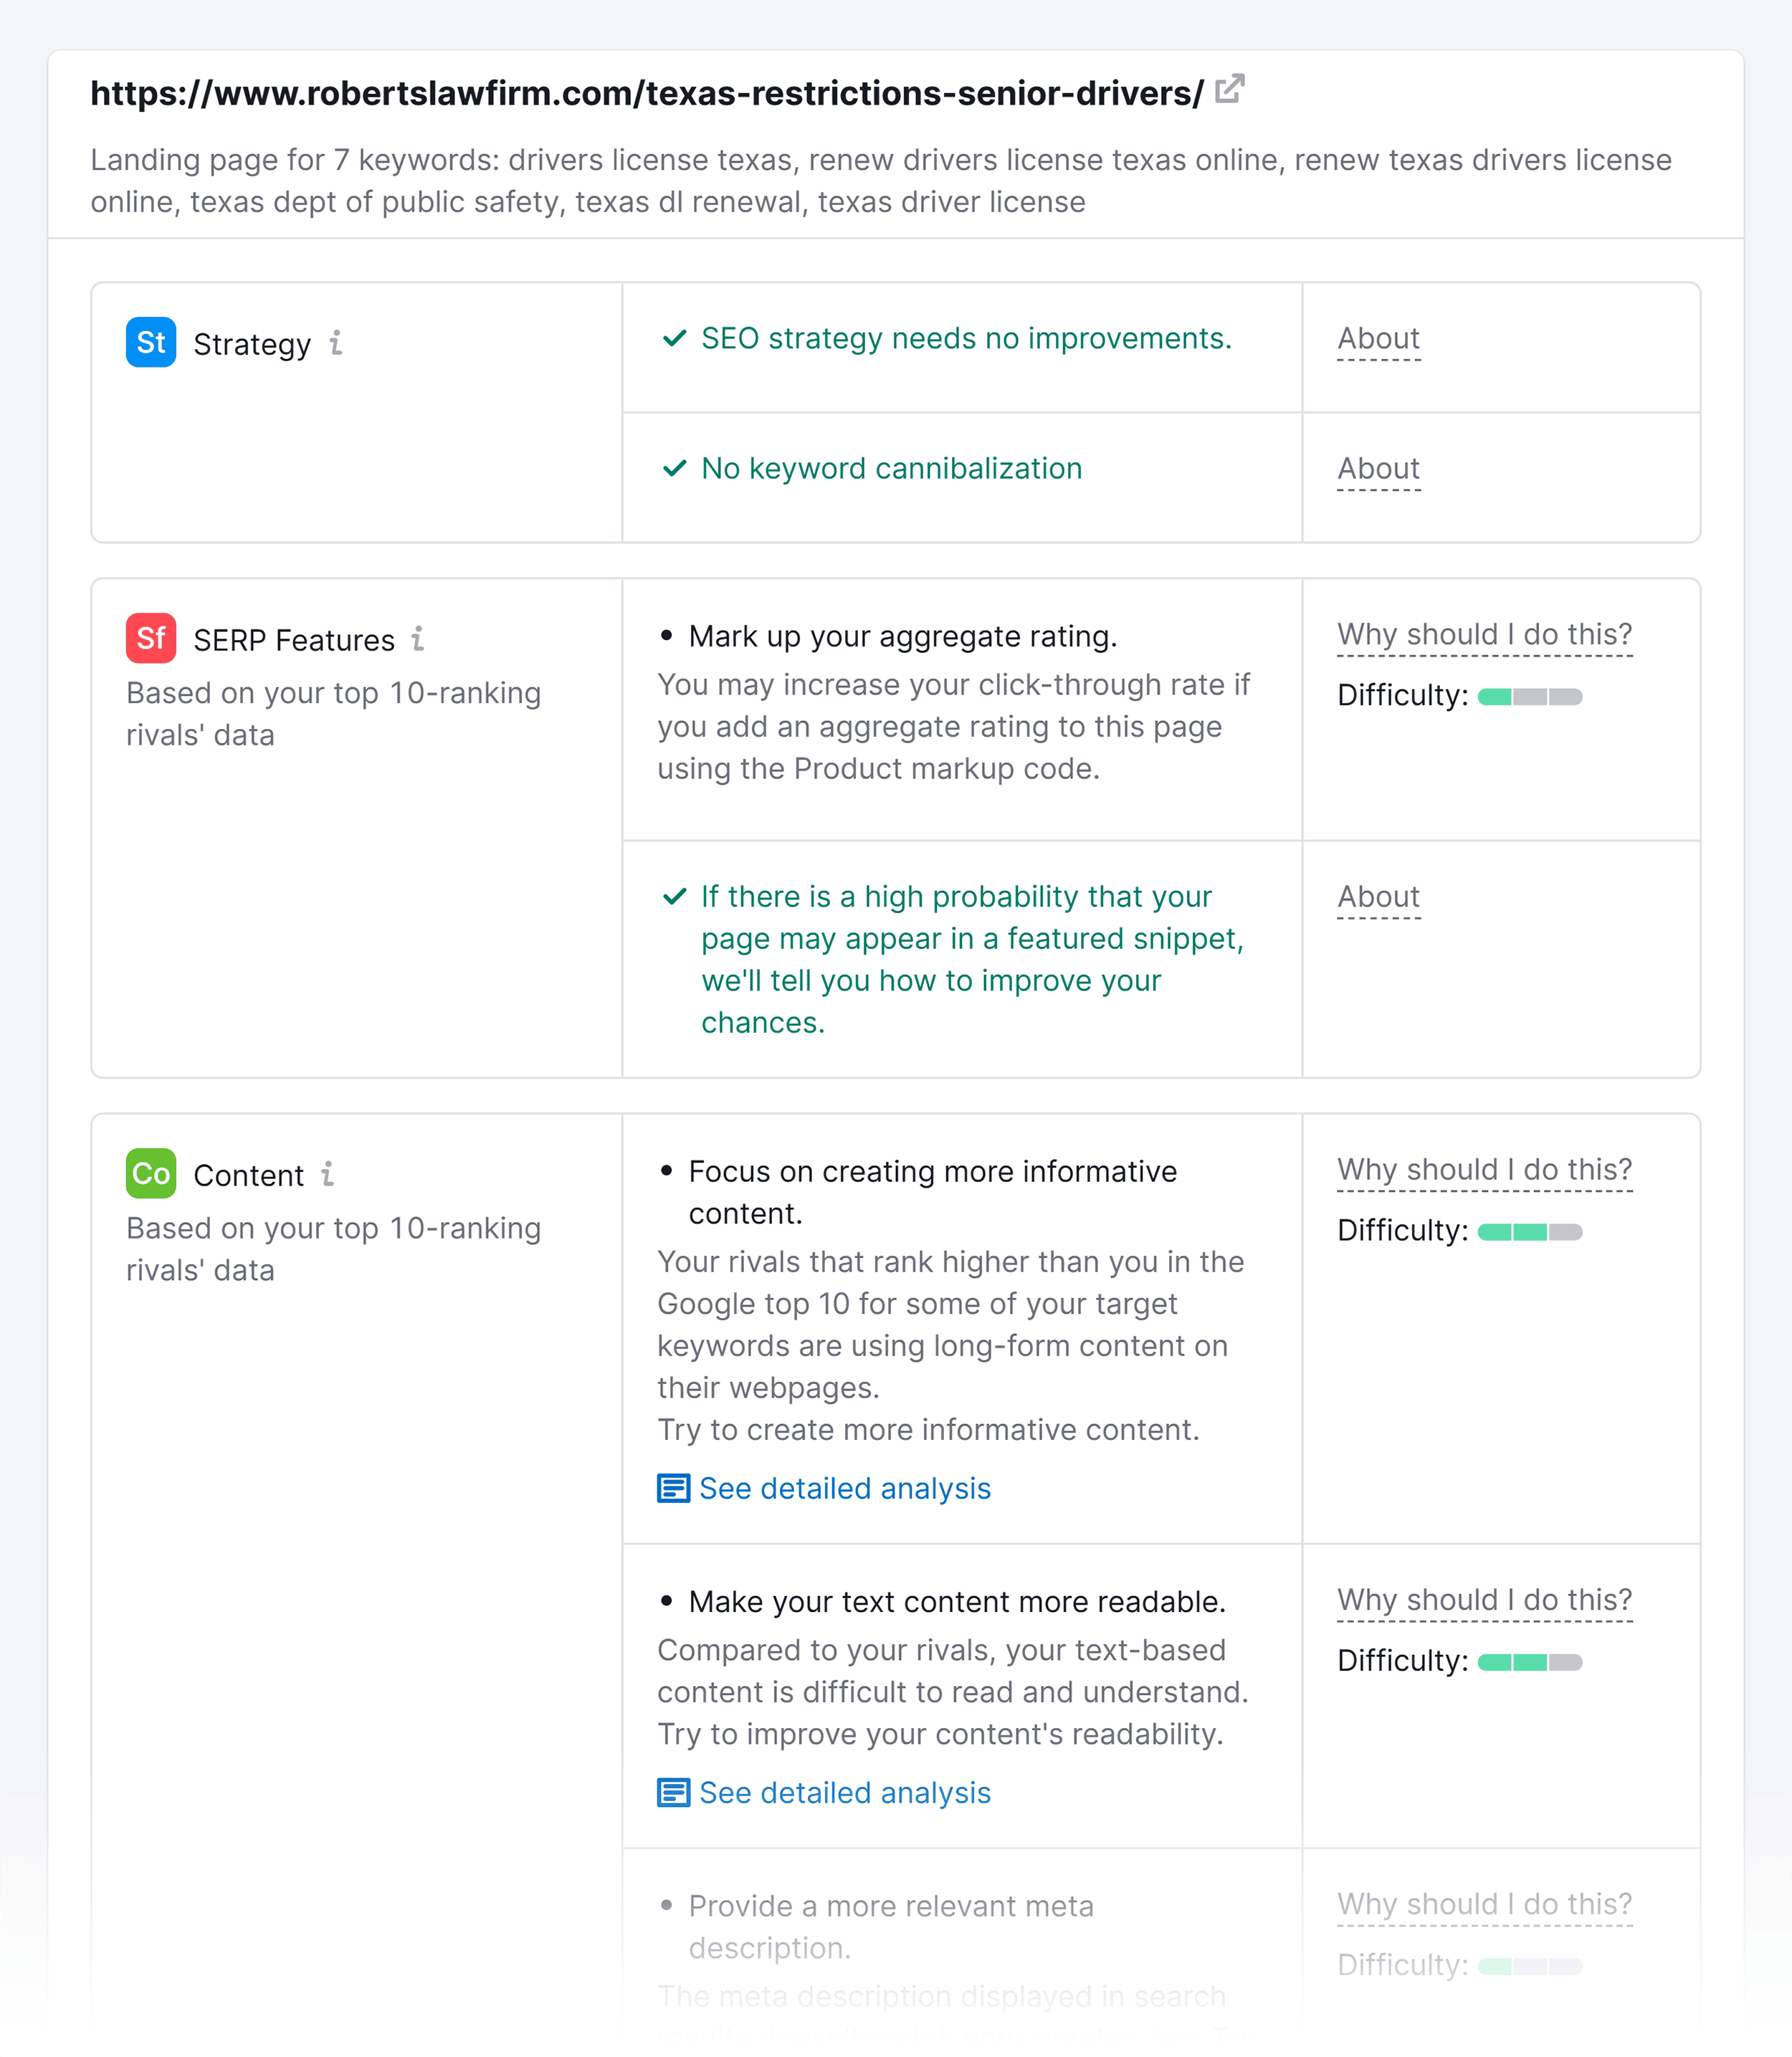1792x2057 pixels.
Task: Click the info icon next to Content
Action: (328, 1175)
